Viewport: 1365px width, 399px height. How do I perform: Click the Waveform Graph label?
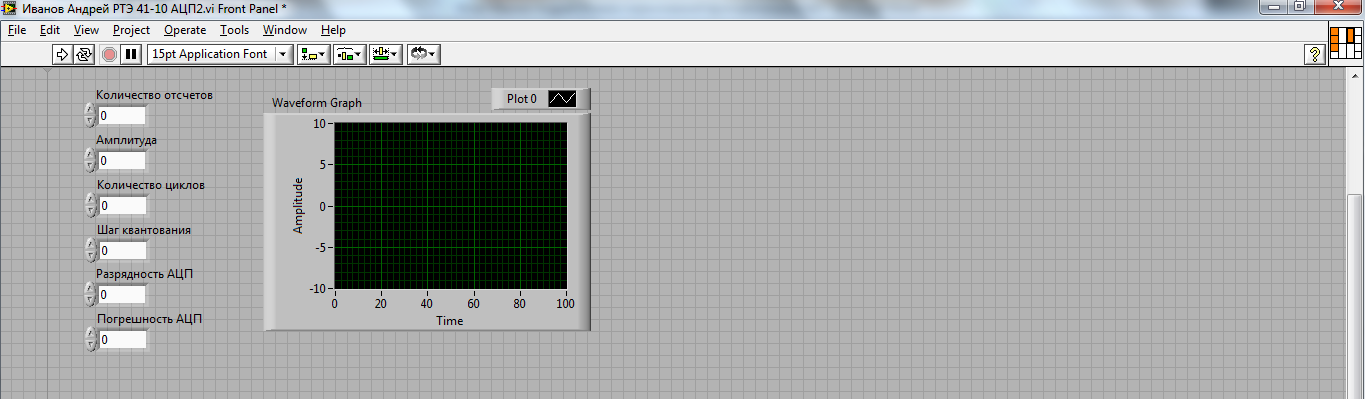point(317,103)
